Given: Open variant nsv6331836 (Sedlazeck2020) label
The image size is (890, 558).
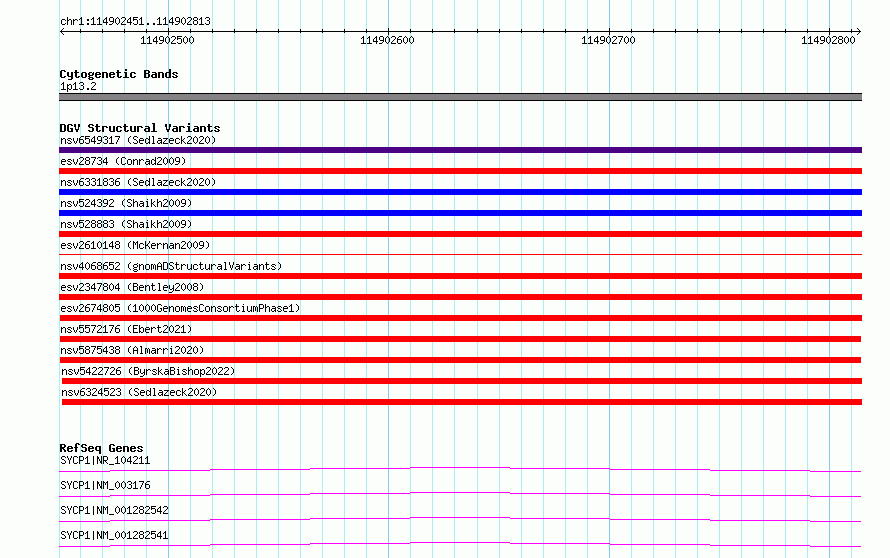Looking at the screenshot, I should (x=138, y=182).
